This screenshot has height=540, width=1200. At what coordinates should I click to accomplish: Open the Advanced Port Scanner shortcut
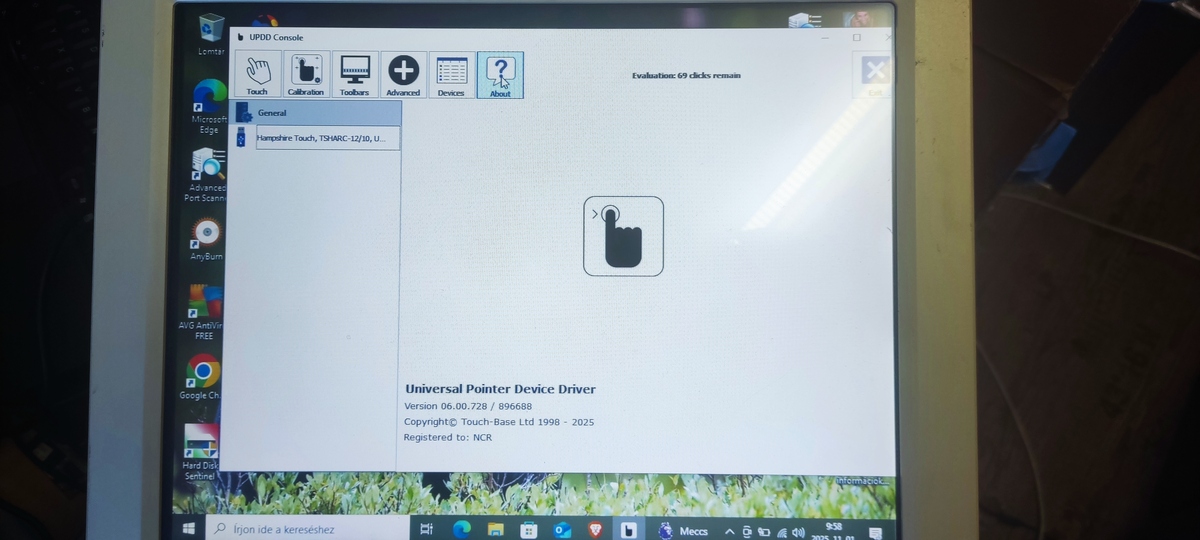click(206, 176)
